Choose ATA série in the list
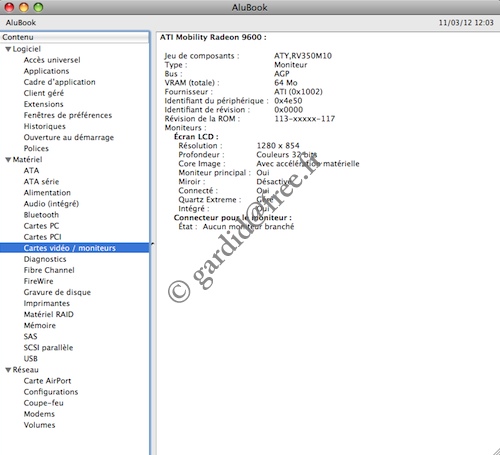The height and width of the screenshot is (455, 500). pos(41,182)
